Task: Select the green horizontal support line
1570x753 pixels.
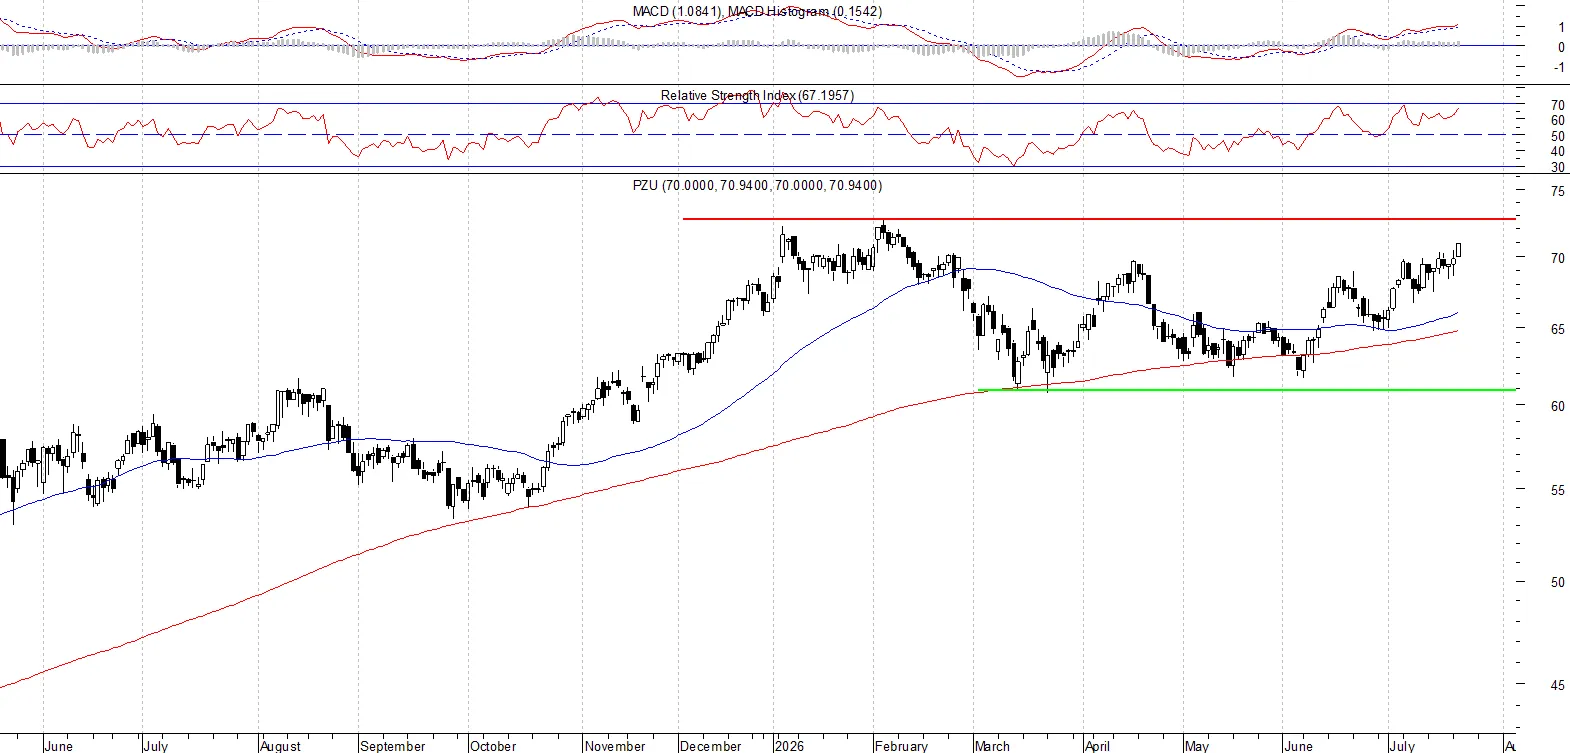Action: click(x=1247, y=389)
